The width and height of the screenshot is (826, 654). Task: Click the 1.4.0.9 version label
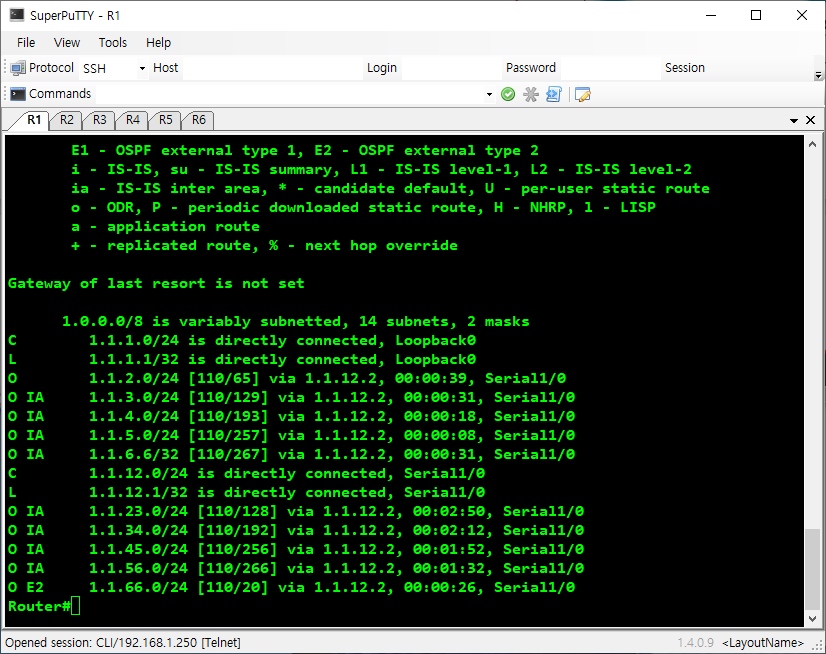pos(695,643)
